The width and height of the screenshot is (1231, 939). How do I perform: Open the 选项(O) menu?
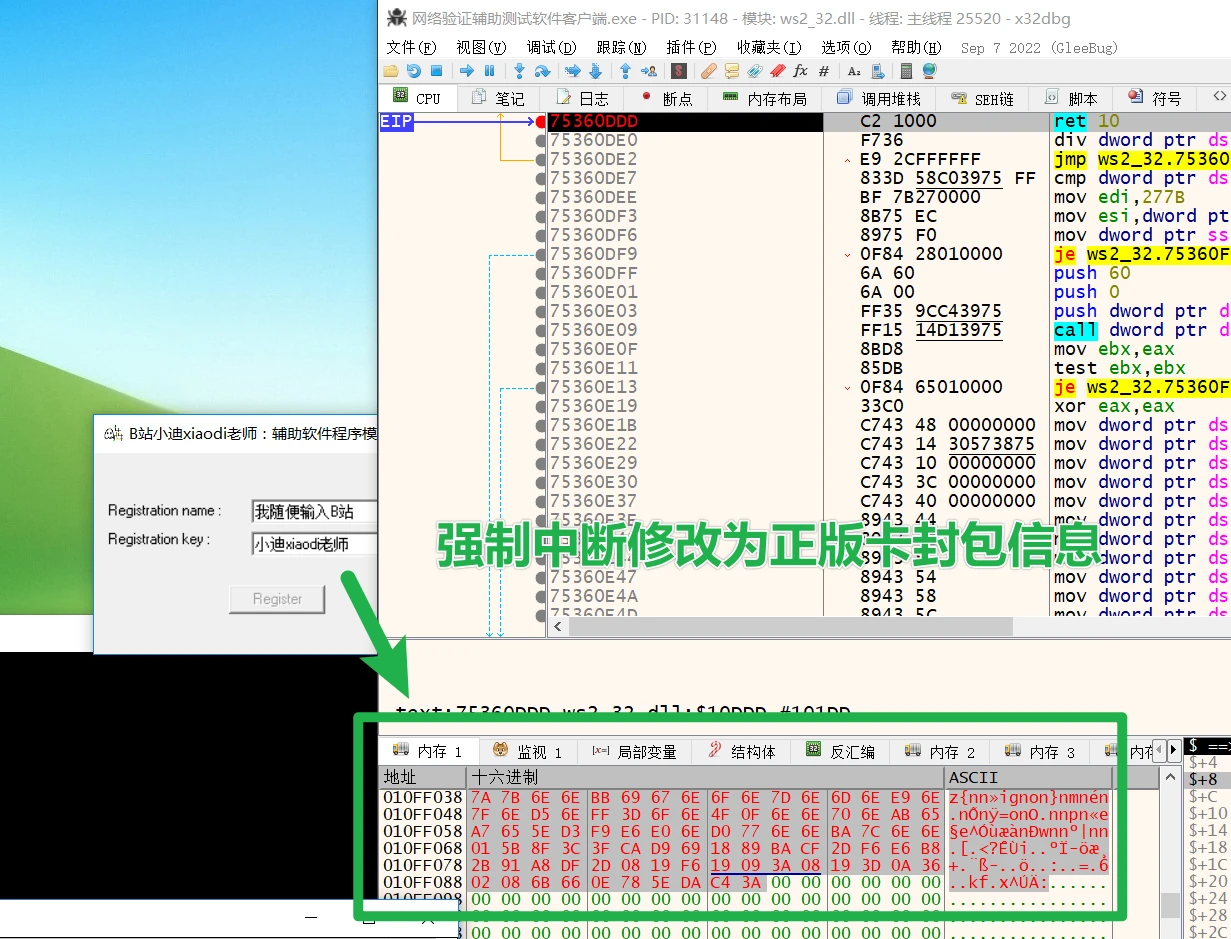pyautogui.click(x=846, y=47)
